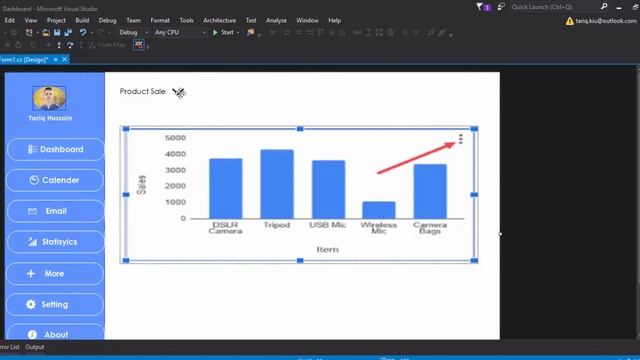The image size is (640, 360).
Task: Open the Debug menu
Action: (x=107, y=20)
